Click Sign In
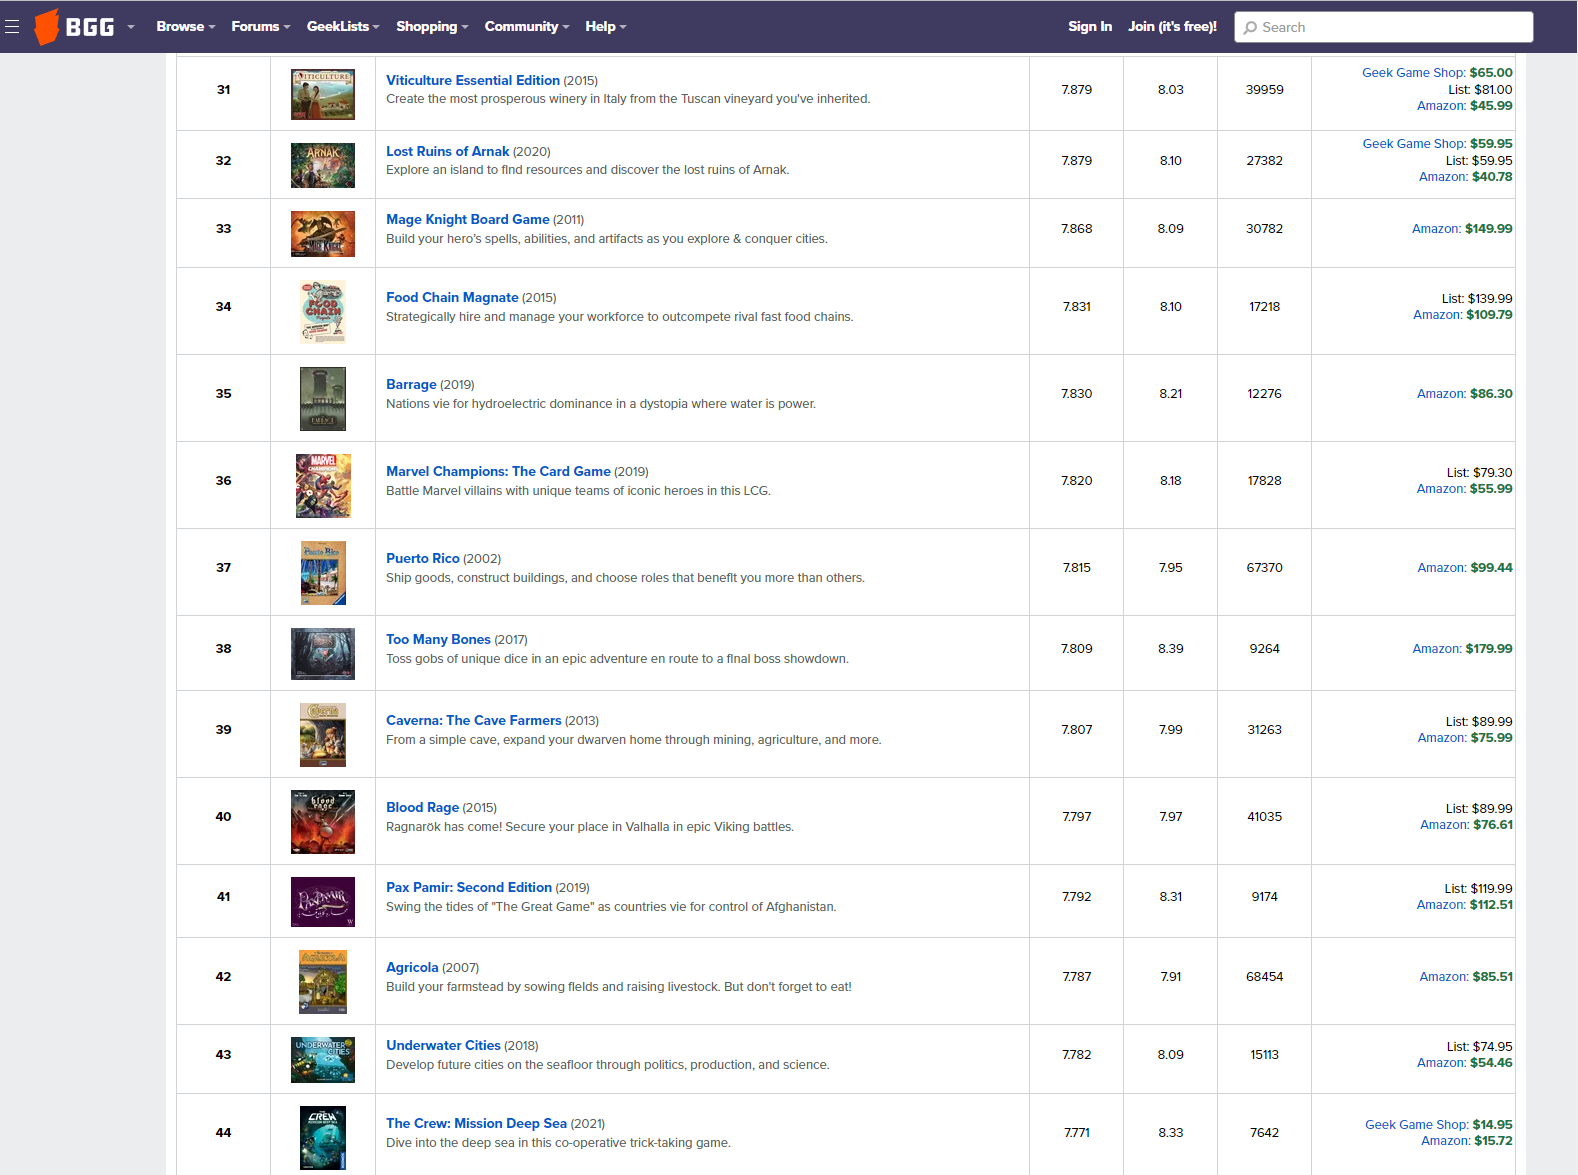1578x1175 pixels. (1090, 27)
